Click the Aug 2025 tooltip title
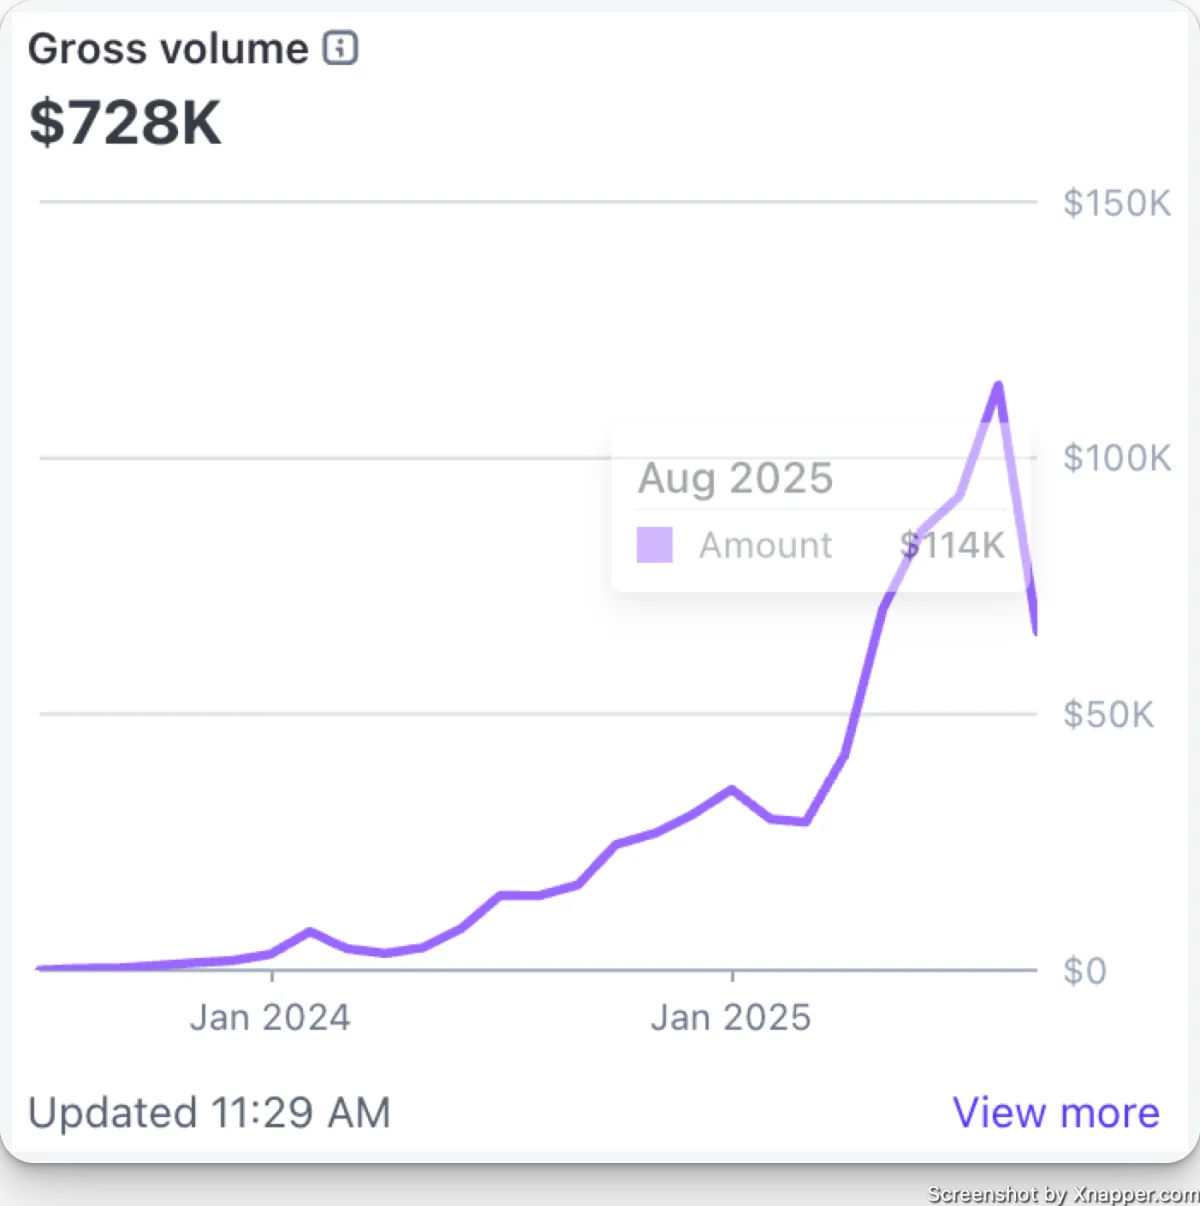 coord(736,478)
